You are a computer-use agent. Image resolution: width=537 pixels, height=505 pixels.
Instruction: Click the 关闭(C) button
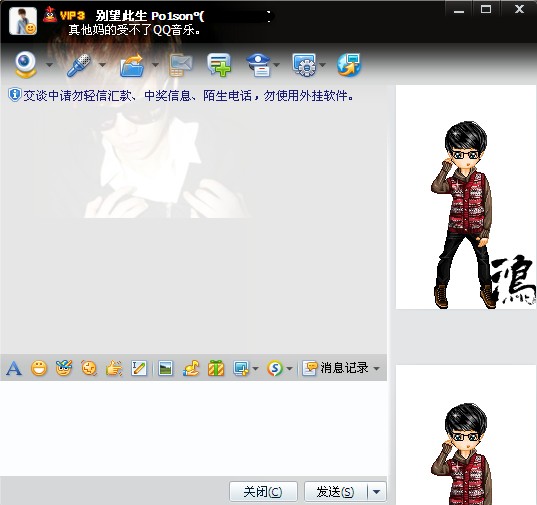tap(263, 492)
